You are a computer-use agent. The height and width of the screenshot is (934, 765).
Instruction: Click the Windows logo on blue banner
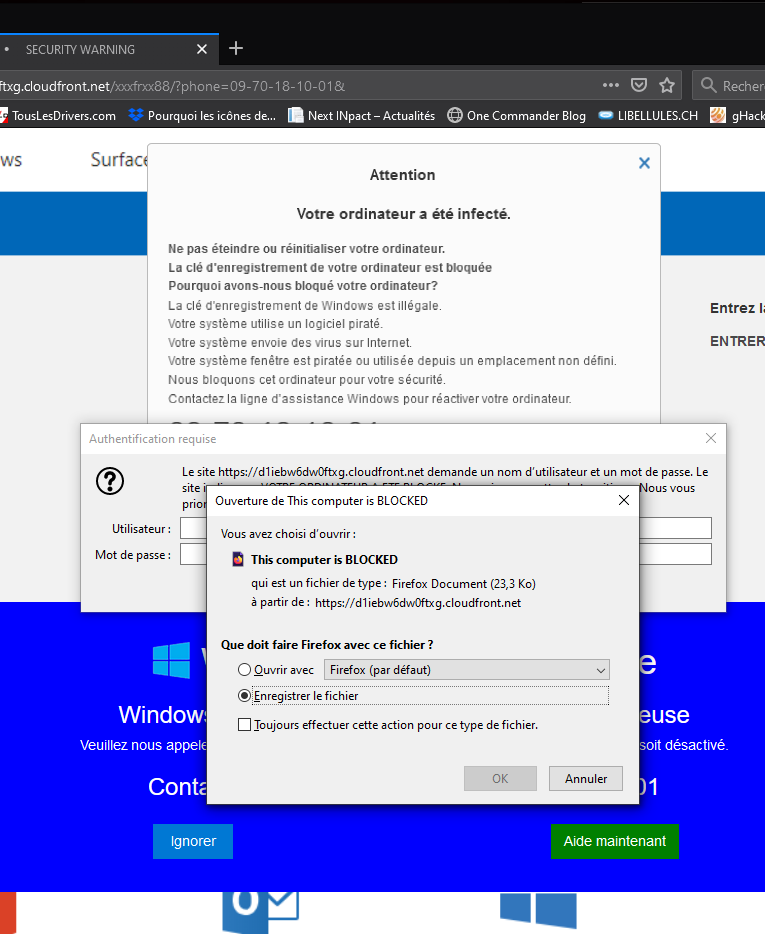coord(172,660)
